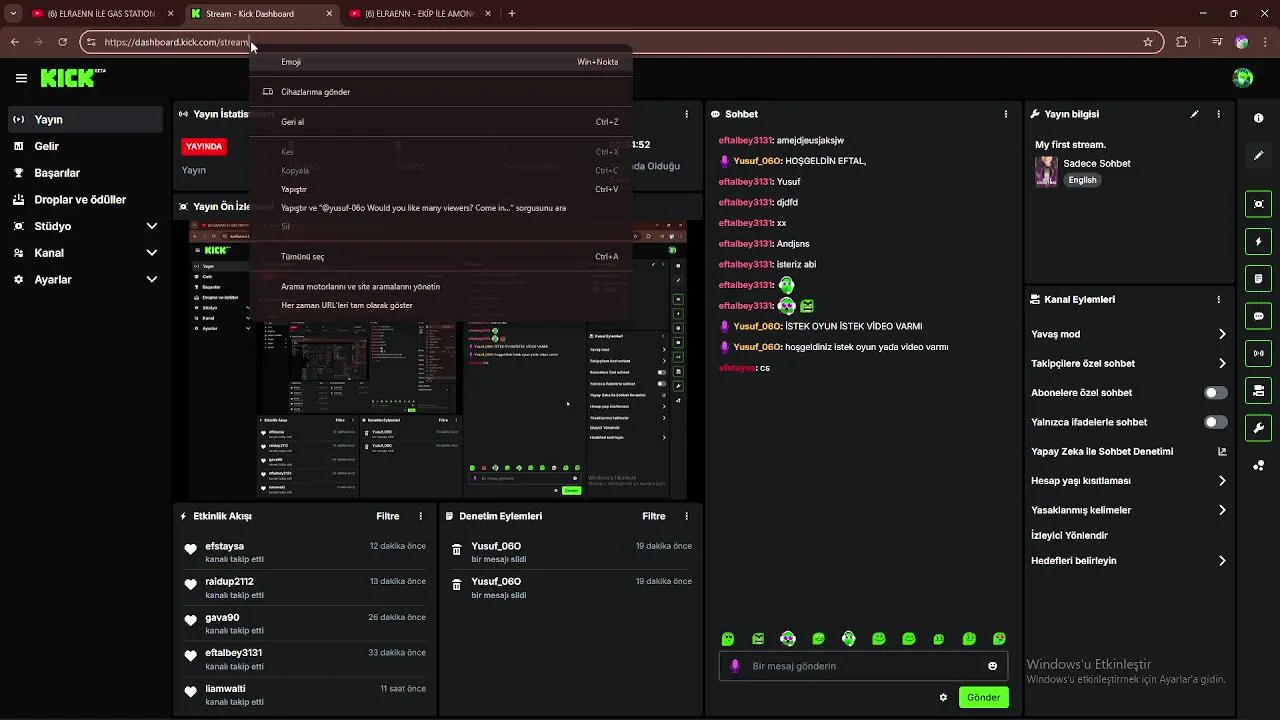Toggle the document notes icon in right sidebar
This screenshot has width=1280, height=720.
click(x=1258, y=278)
